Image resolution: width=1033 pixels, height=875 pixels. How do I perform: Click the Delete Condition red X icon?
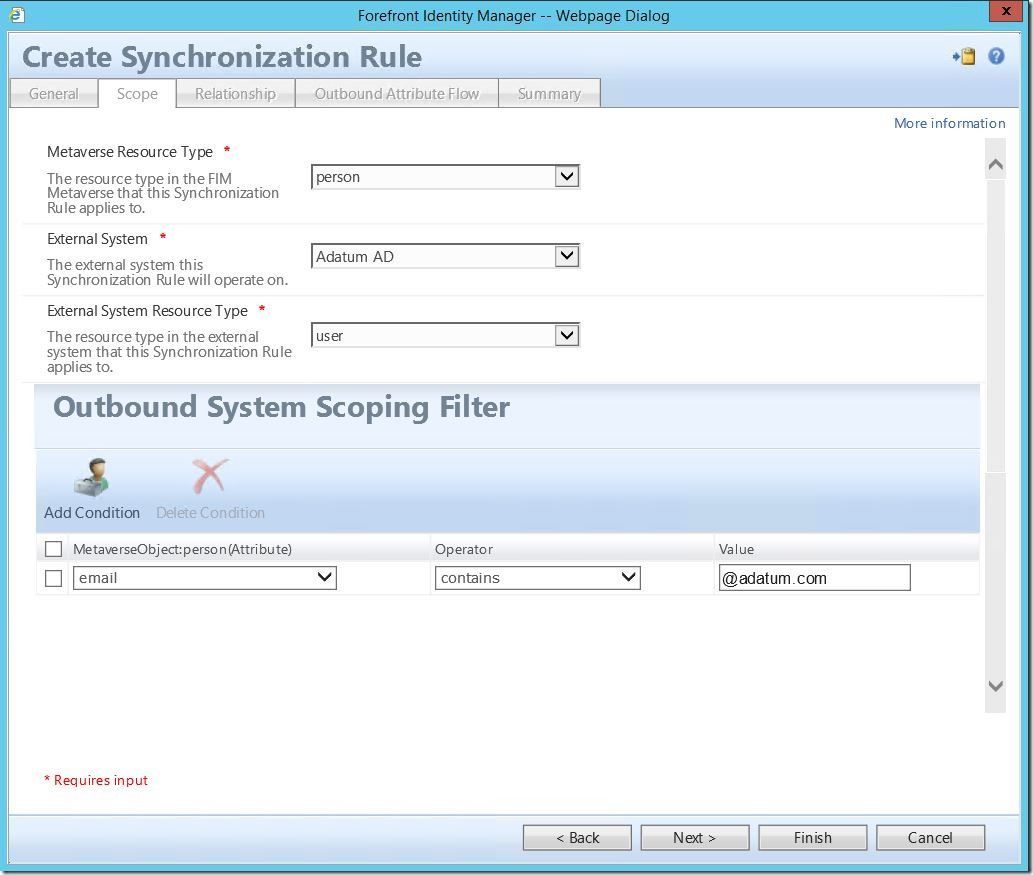pos(210,476)
